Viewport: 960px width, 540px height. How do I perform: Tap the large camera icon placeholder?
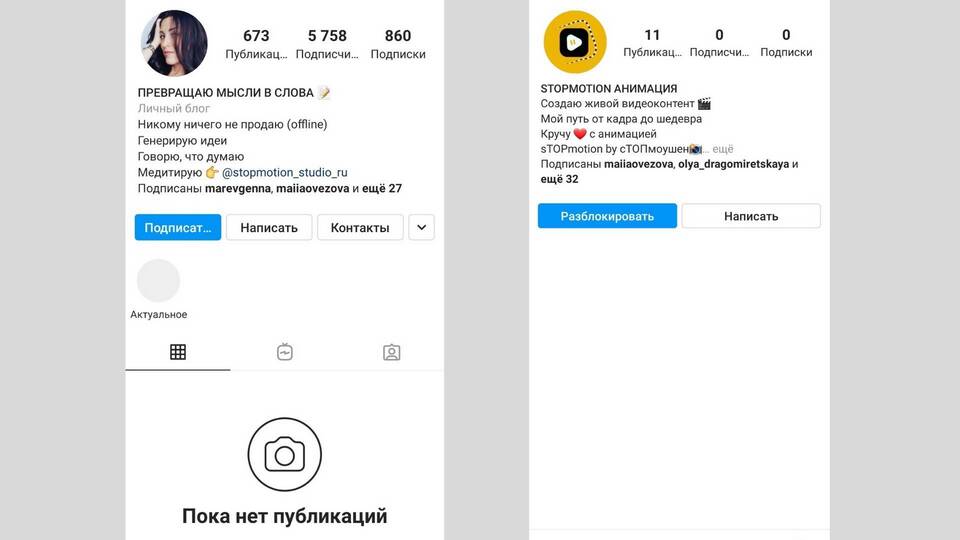[x=285, y=454]
